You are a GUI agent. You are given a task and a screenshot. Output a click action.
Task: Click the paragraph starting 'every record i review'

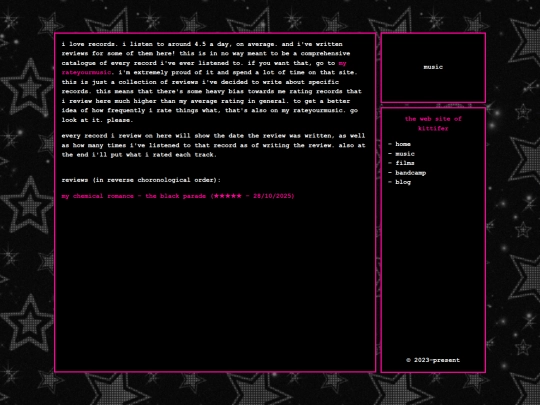point(214,145)
